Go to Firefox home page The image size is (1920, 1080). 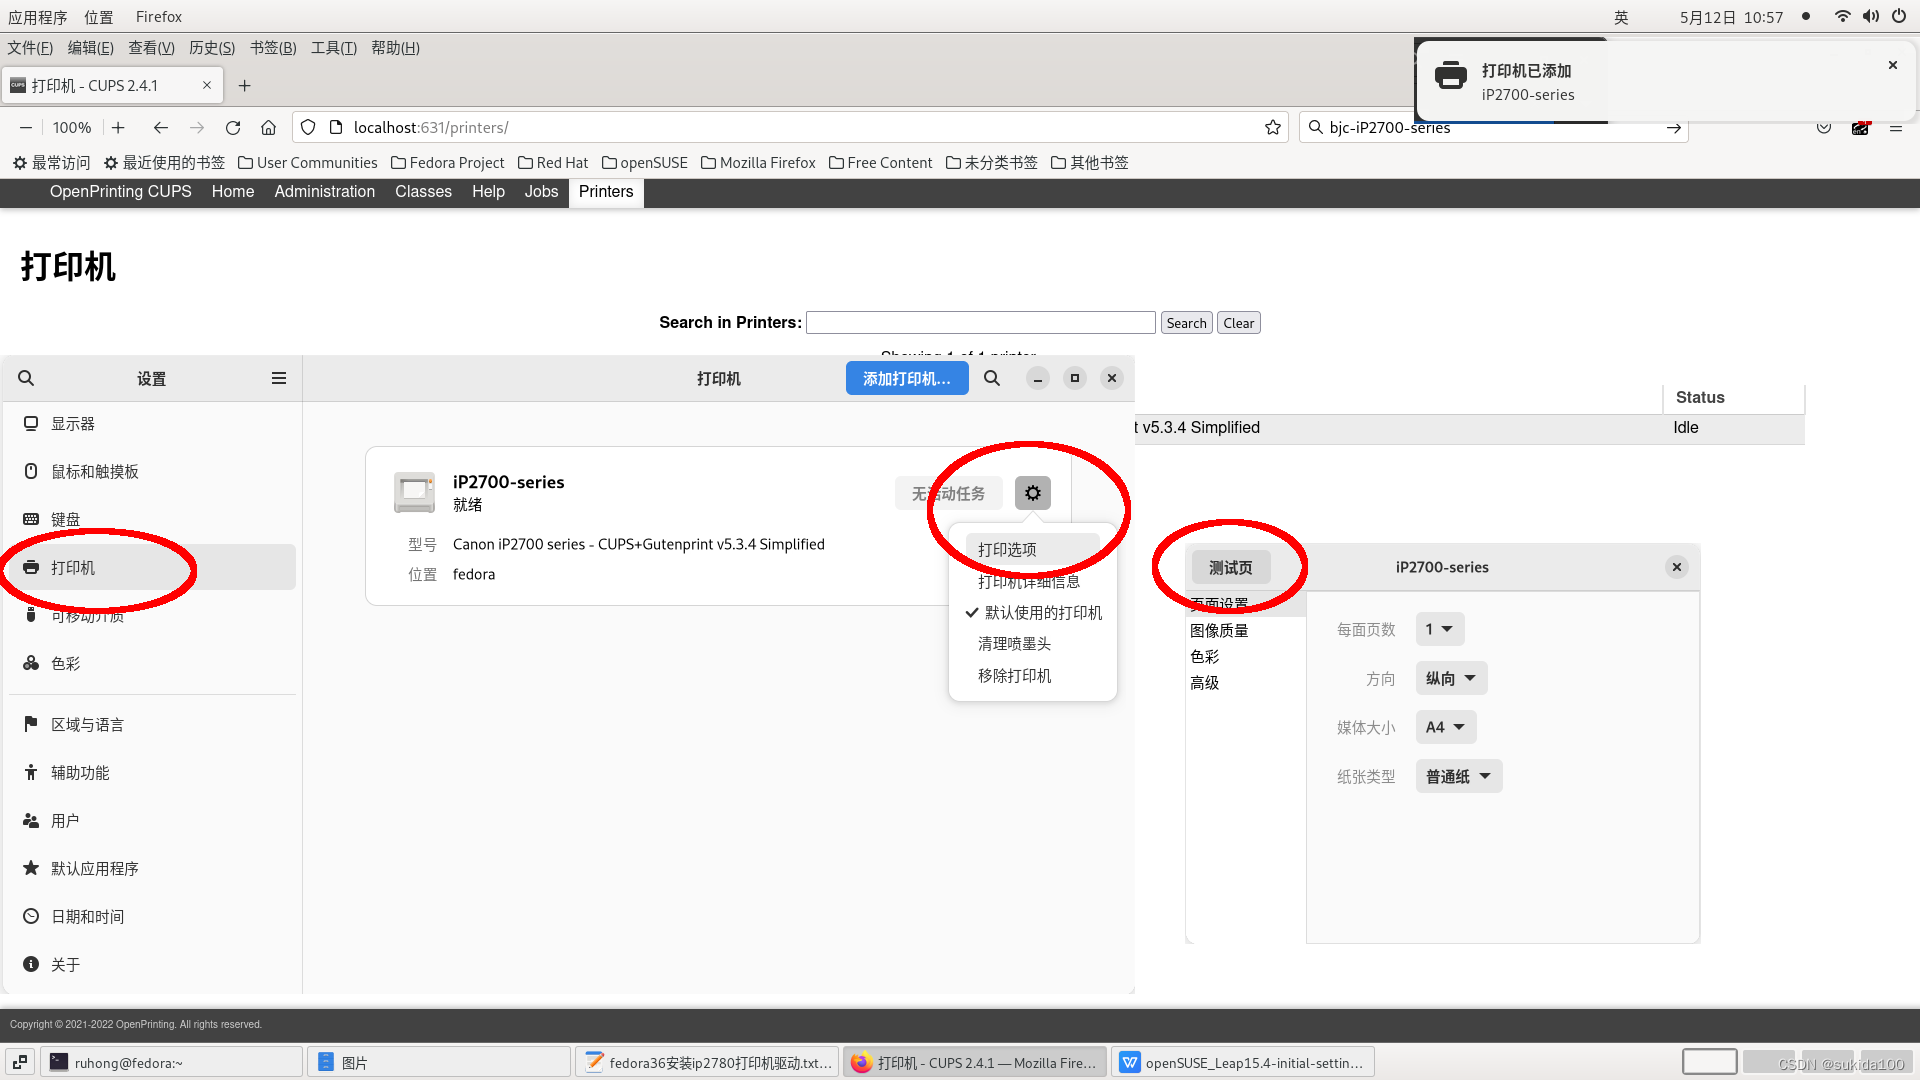pos(268,127)
